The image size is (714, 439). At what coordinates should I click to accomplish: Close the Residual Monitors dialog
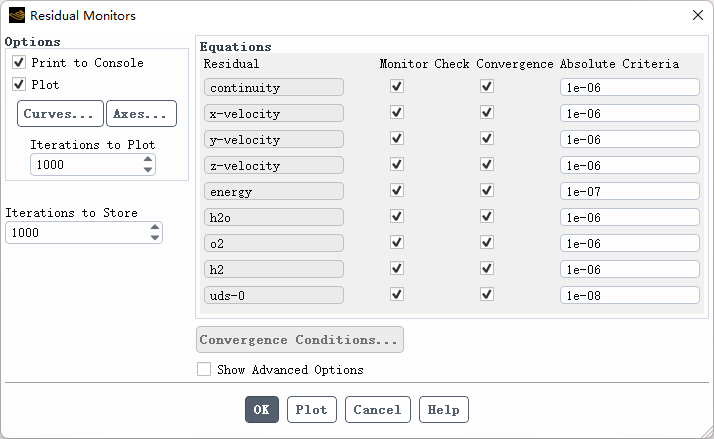click(697, 15)
